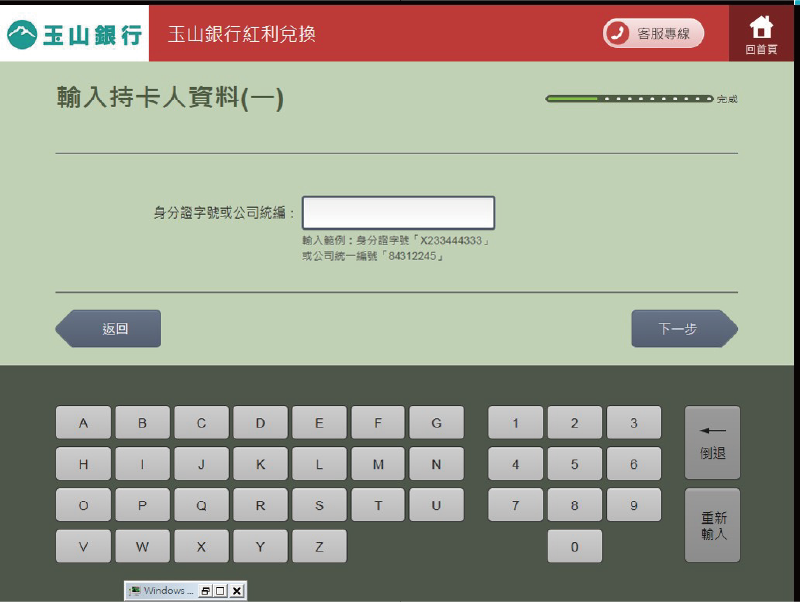The width and height of the screenshot is (800, 602).
Task: Open the 客服專線 customer service hotline
Action: click(x=654, y=34)
